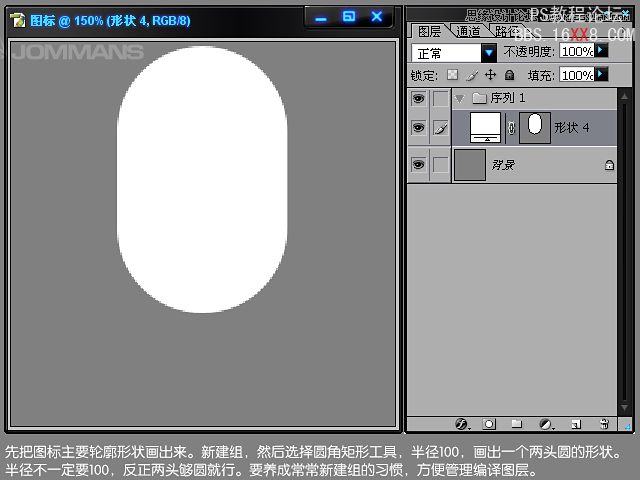The image size is (640, 480).
Task: Select the vector mask thumbnail of 形状 4
Action: point(534,126)
